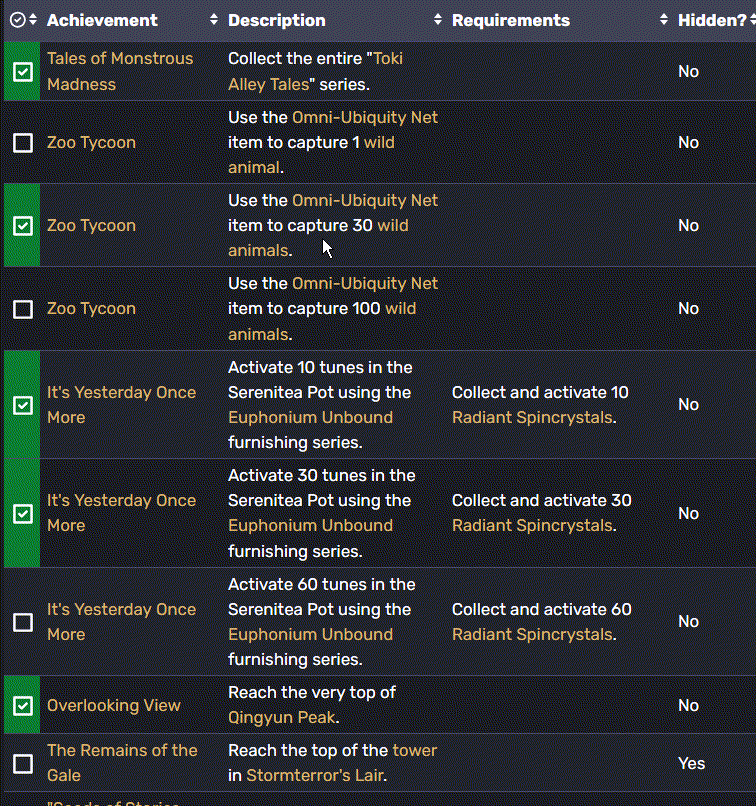Click the Requirements column header
Screen dimensions: 756x806
coord(511,20)
